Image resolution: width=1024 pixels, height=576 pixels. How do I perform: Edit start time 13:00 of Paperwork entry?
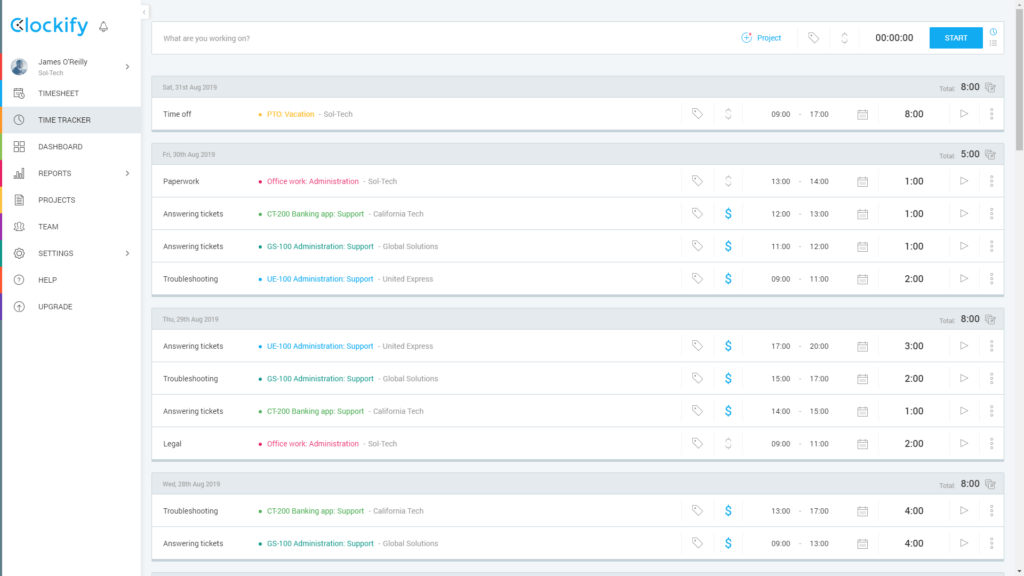pos(780,182)
